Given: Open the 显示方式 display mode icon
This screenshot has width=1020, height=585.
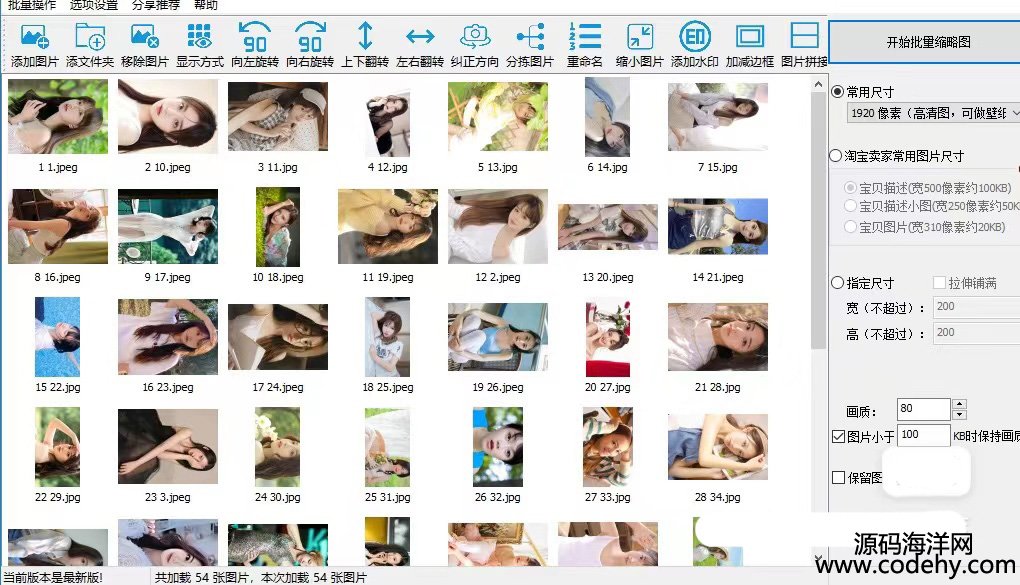Looking at the screenshot, I should (x=199, y=36).
